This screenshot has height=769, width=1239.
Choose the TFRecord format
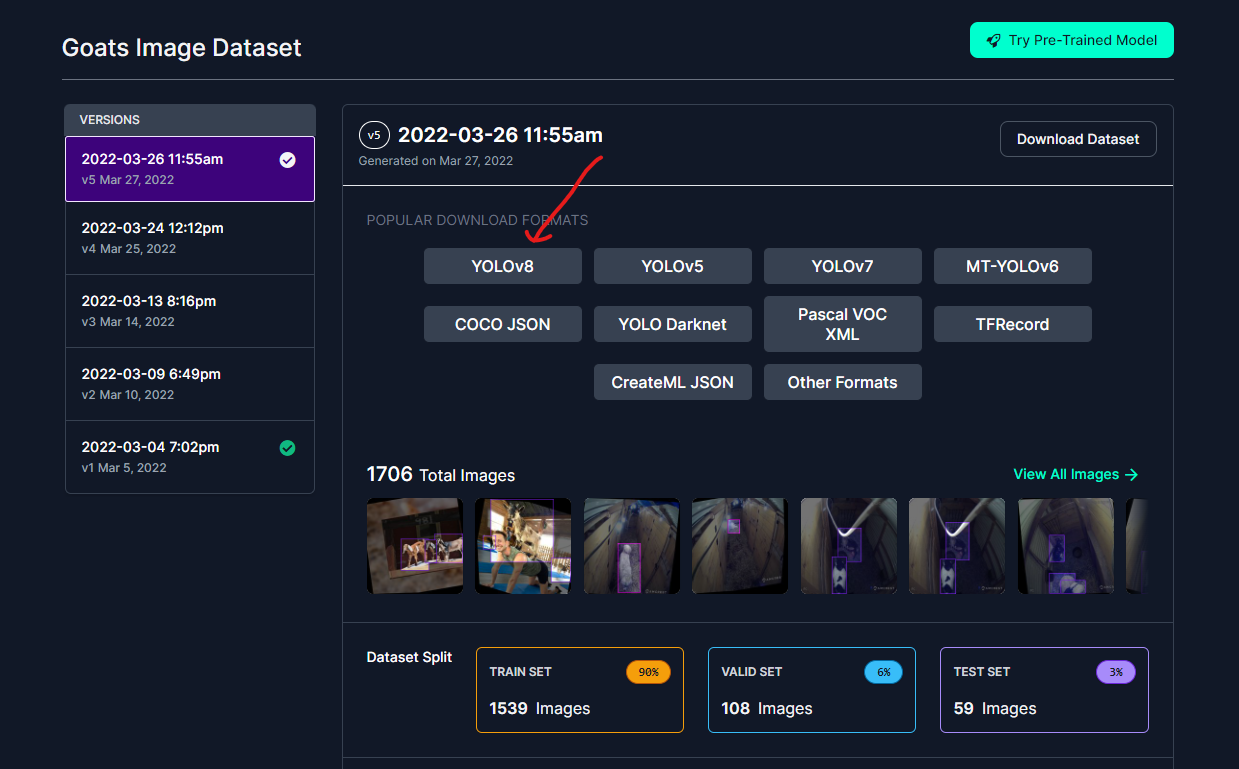point(1013,325)
